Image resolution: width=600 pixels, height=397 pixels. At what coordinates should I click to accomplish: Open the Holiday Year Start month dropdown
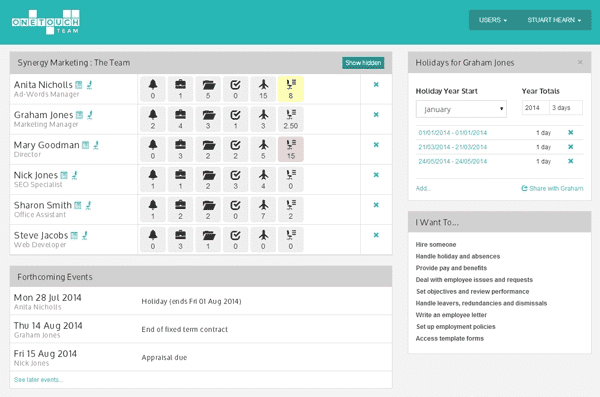click(461, 109)
